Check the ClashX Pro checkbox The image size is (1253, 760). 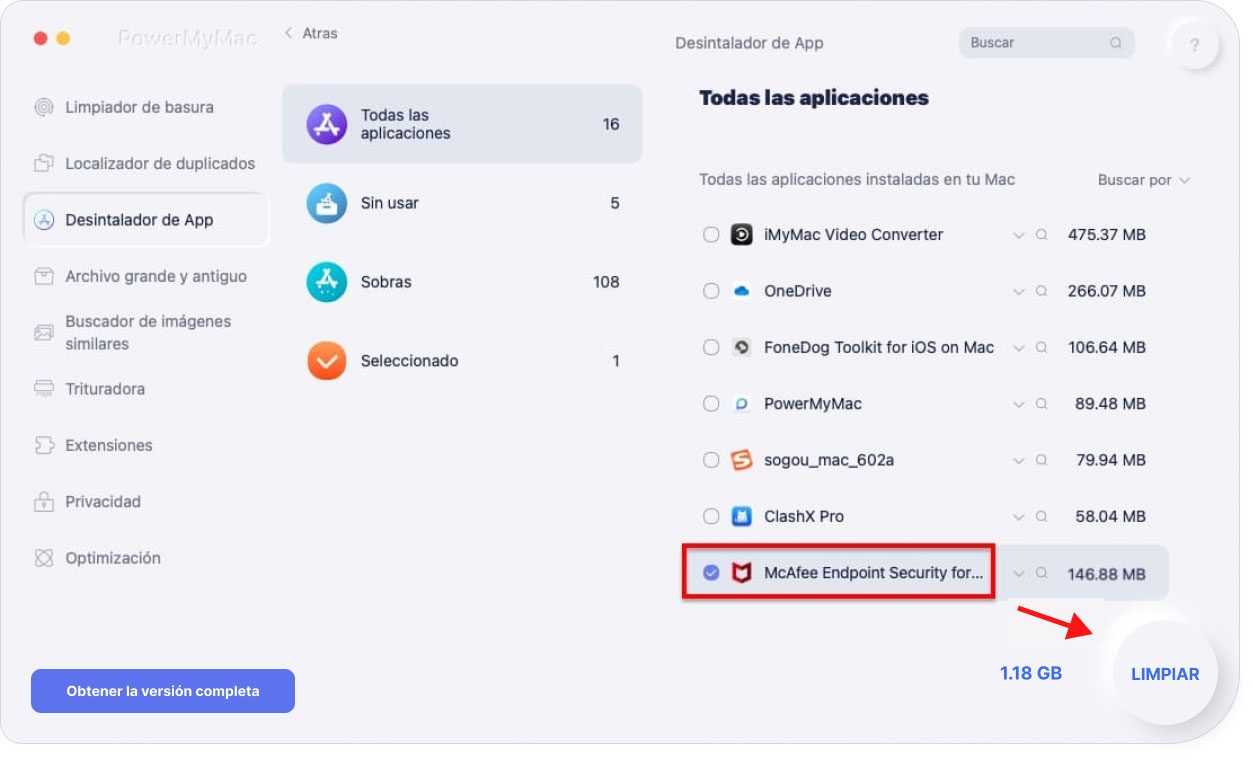click(x=711, y=517)
